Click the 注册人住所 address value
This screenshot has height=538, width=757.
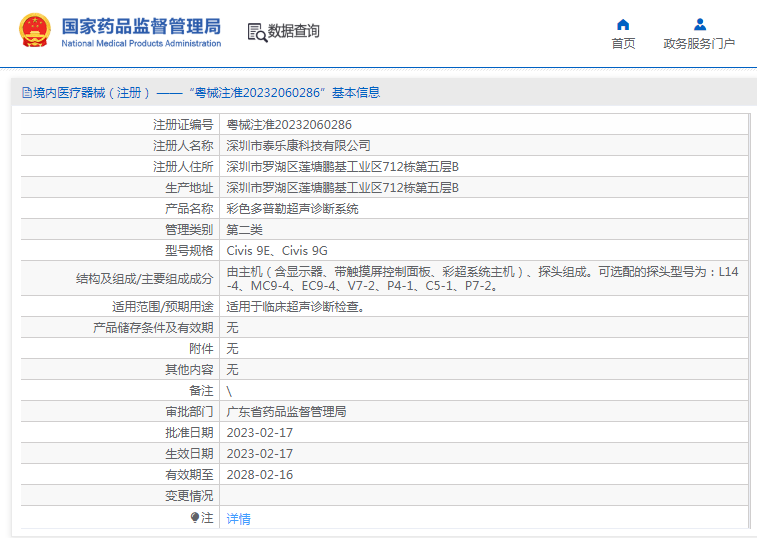[342, 167]
